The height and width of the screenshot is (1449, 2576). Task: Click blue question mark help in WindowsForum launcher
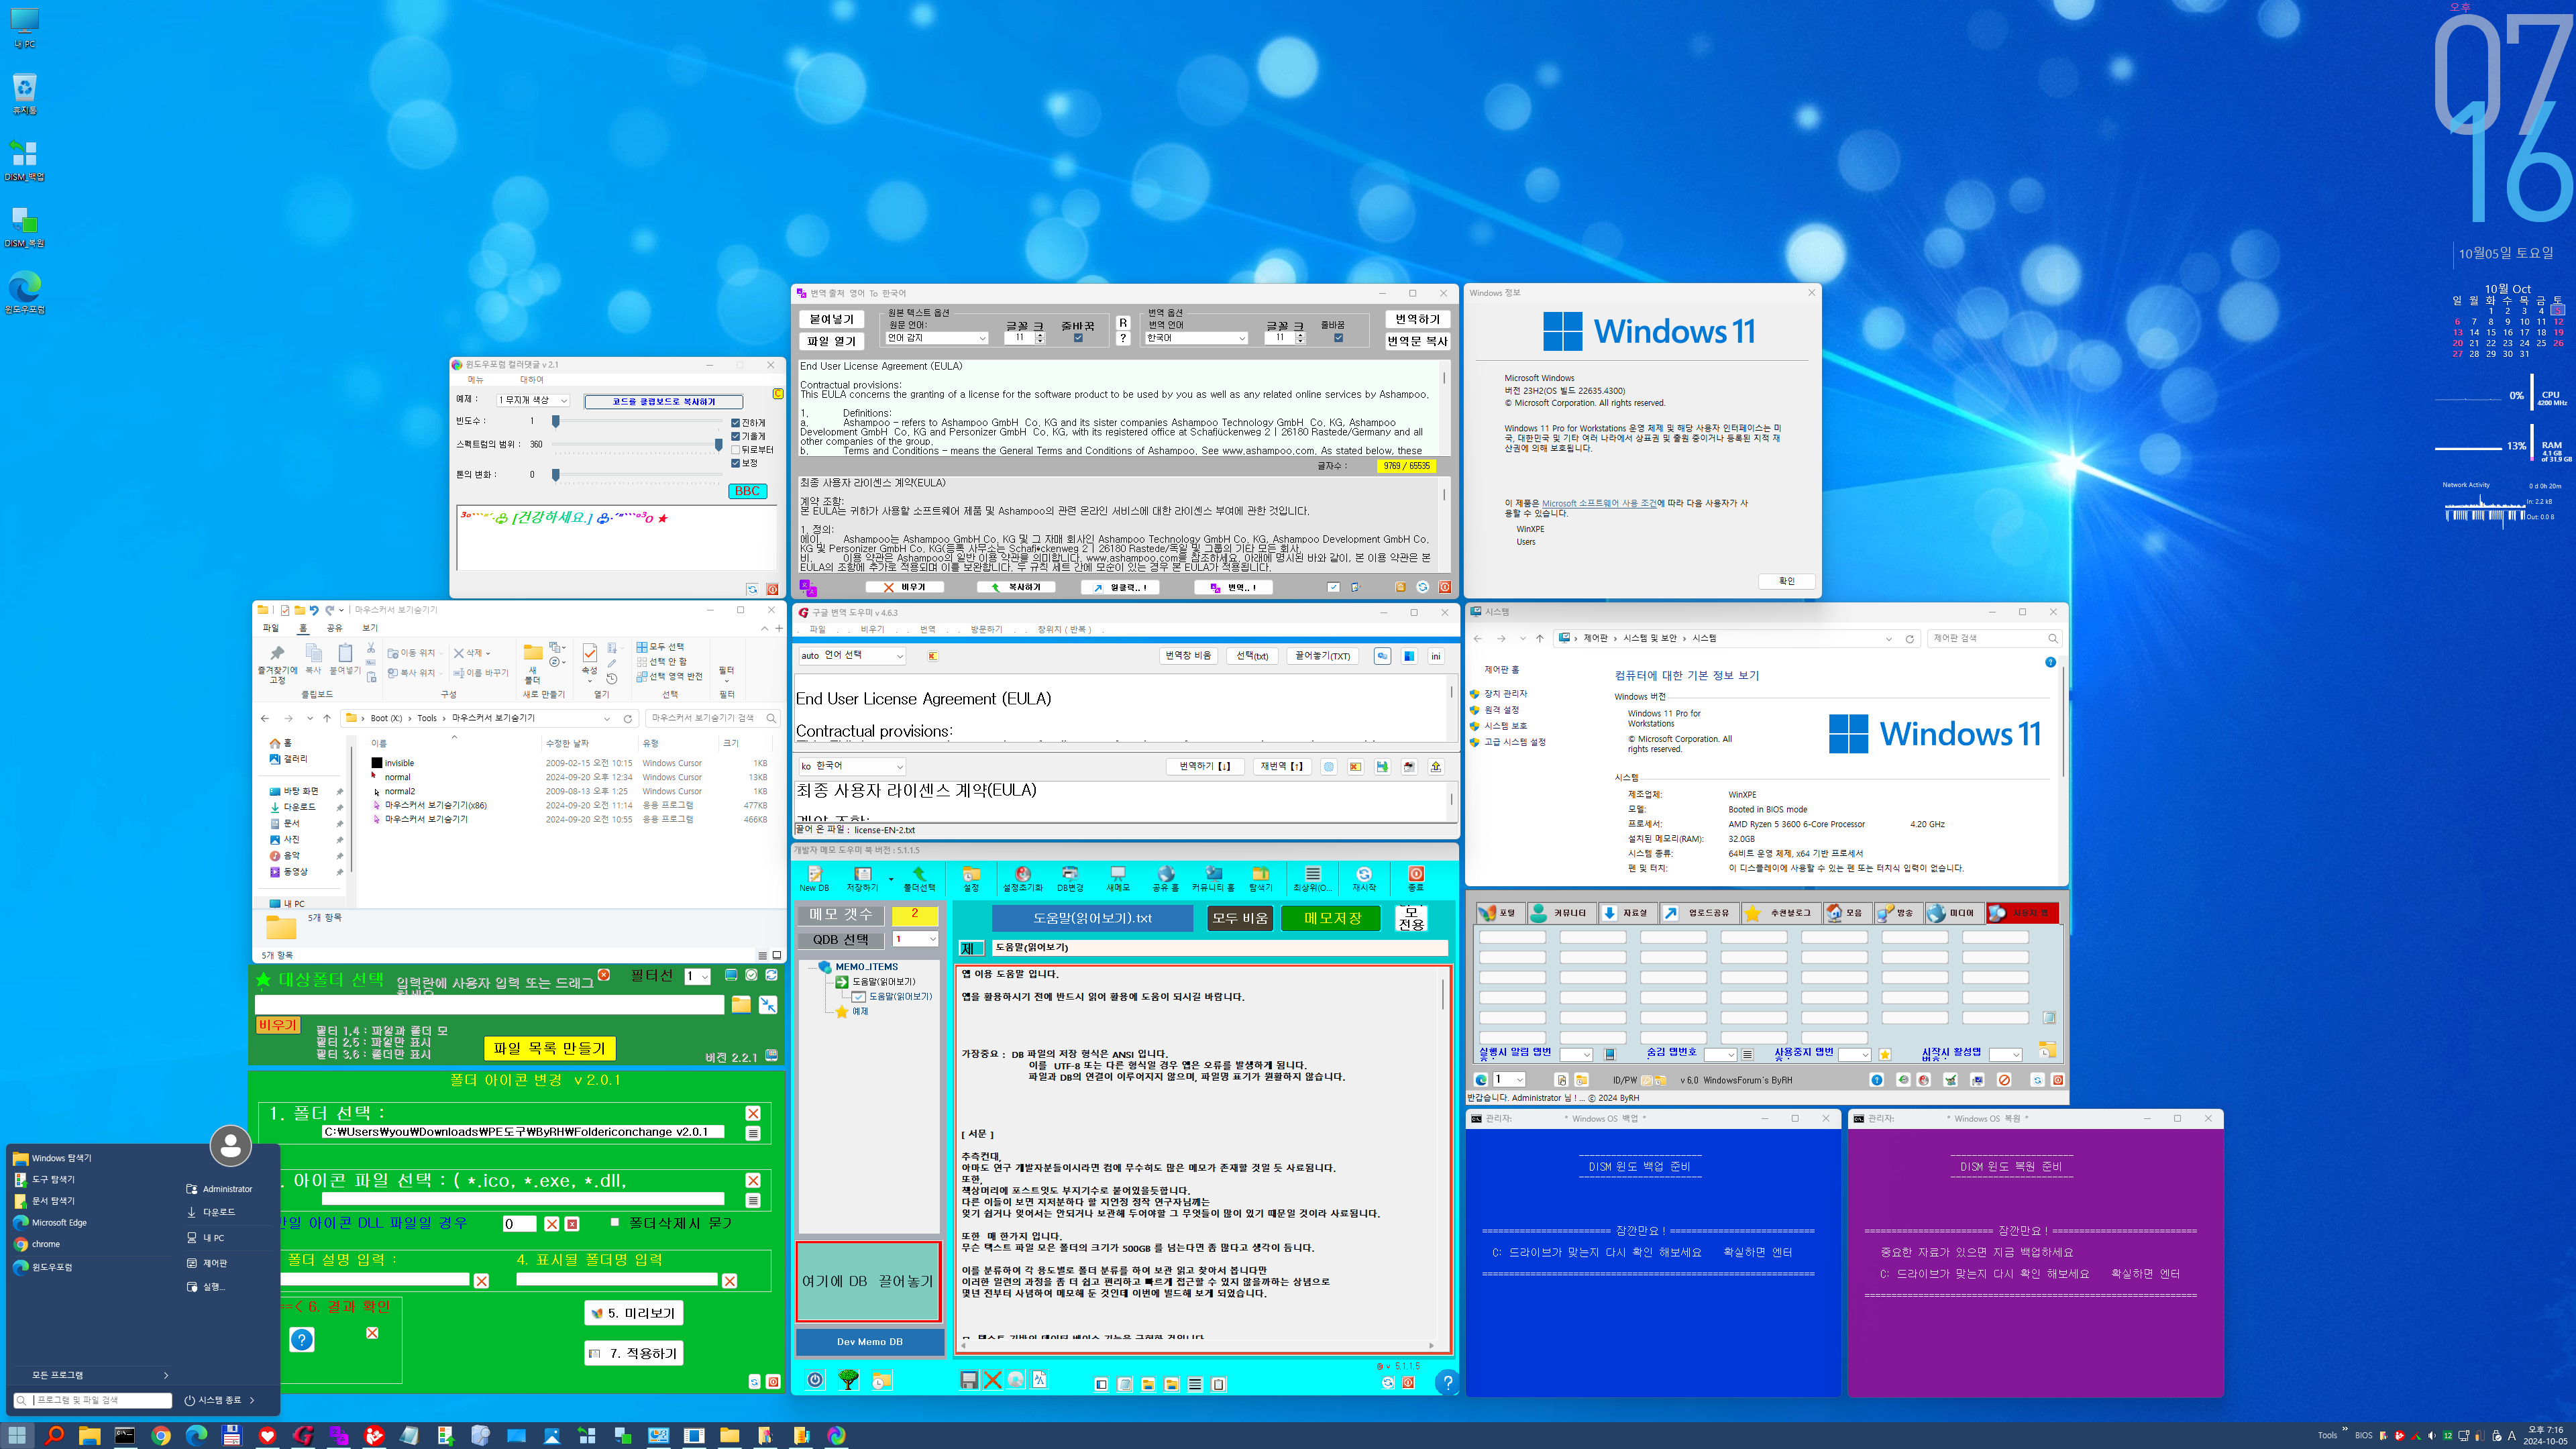pyautogui.click(x=1876, y=1080)
